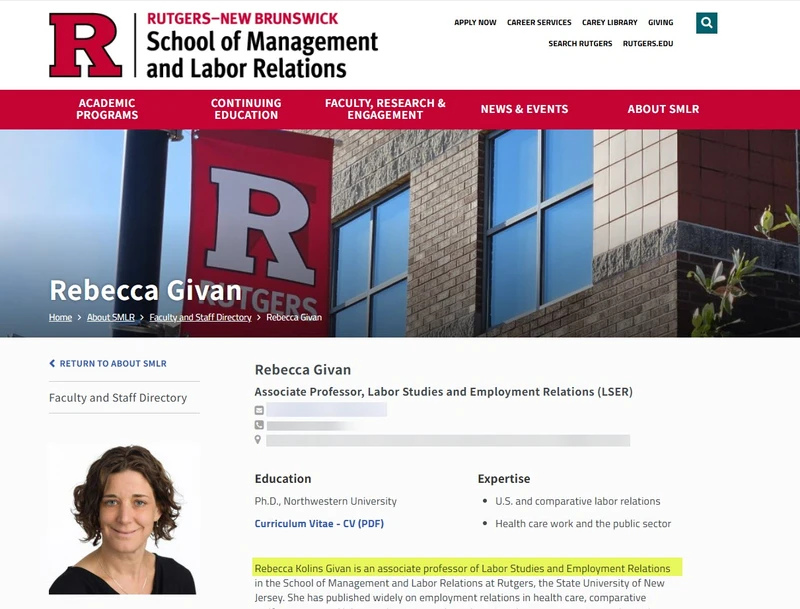Click the School of Management and Labor Relations title
800x609 pixels.
pyautogui.click(x=262, y=55)
